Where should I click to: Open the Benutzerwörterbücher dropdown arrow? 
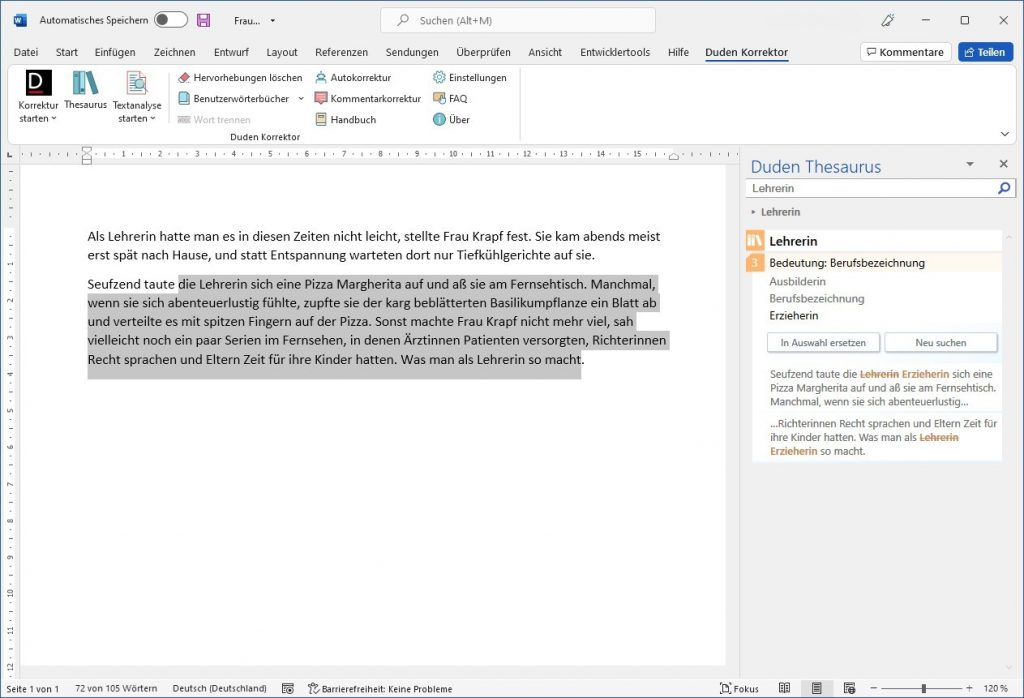click(301, 98)
